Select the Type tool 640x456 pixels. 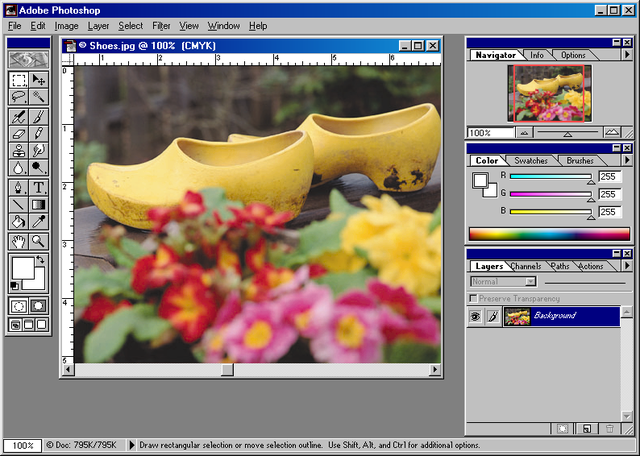point(38,187)
